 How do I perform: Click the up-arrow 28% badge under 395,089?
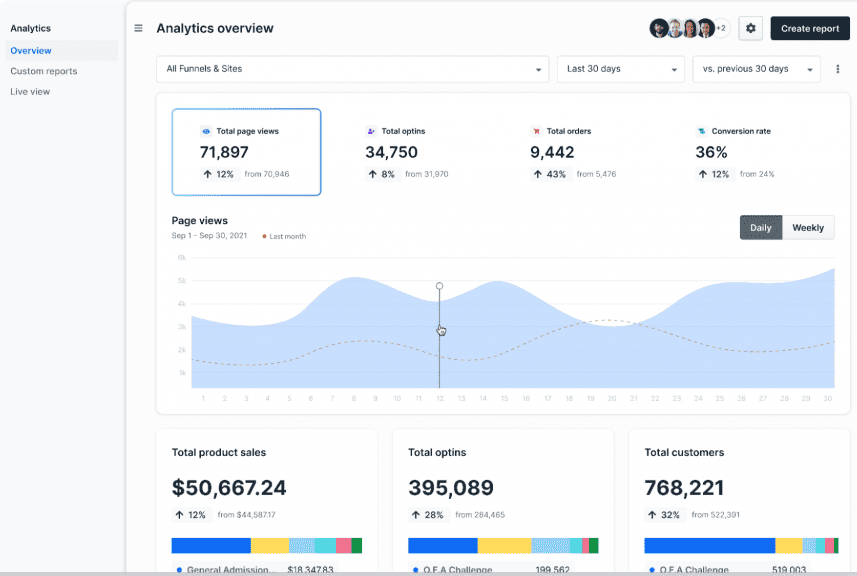pos(428,515)
